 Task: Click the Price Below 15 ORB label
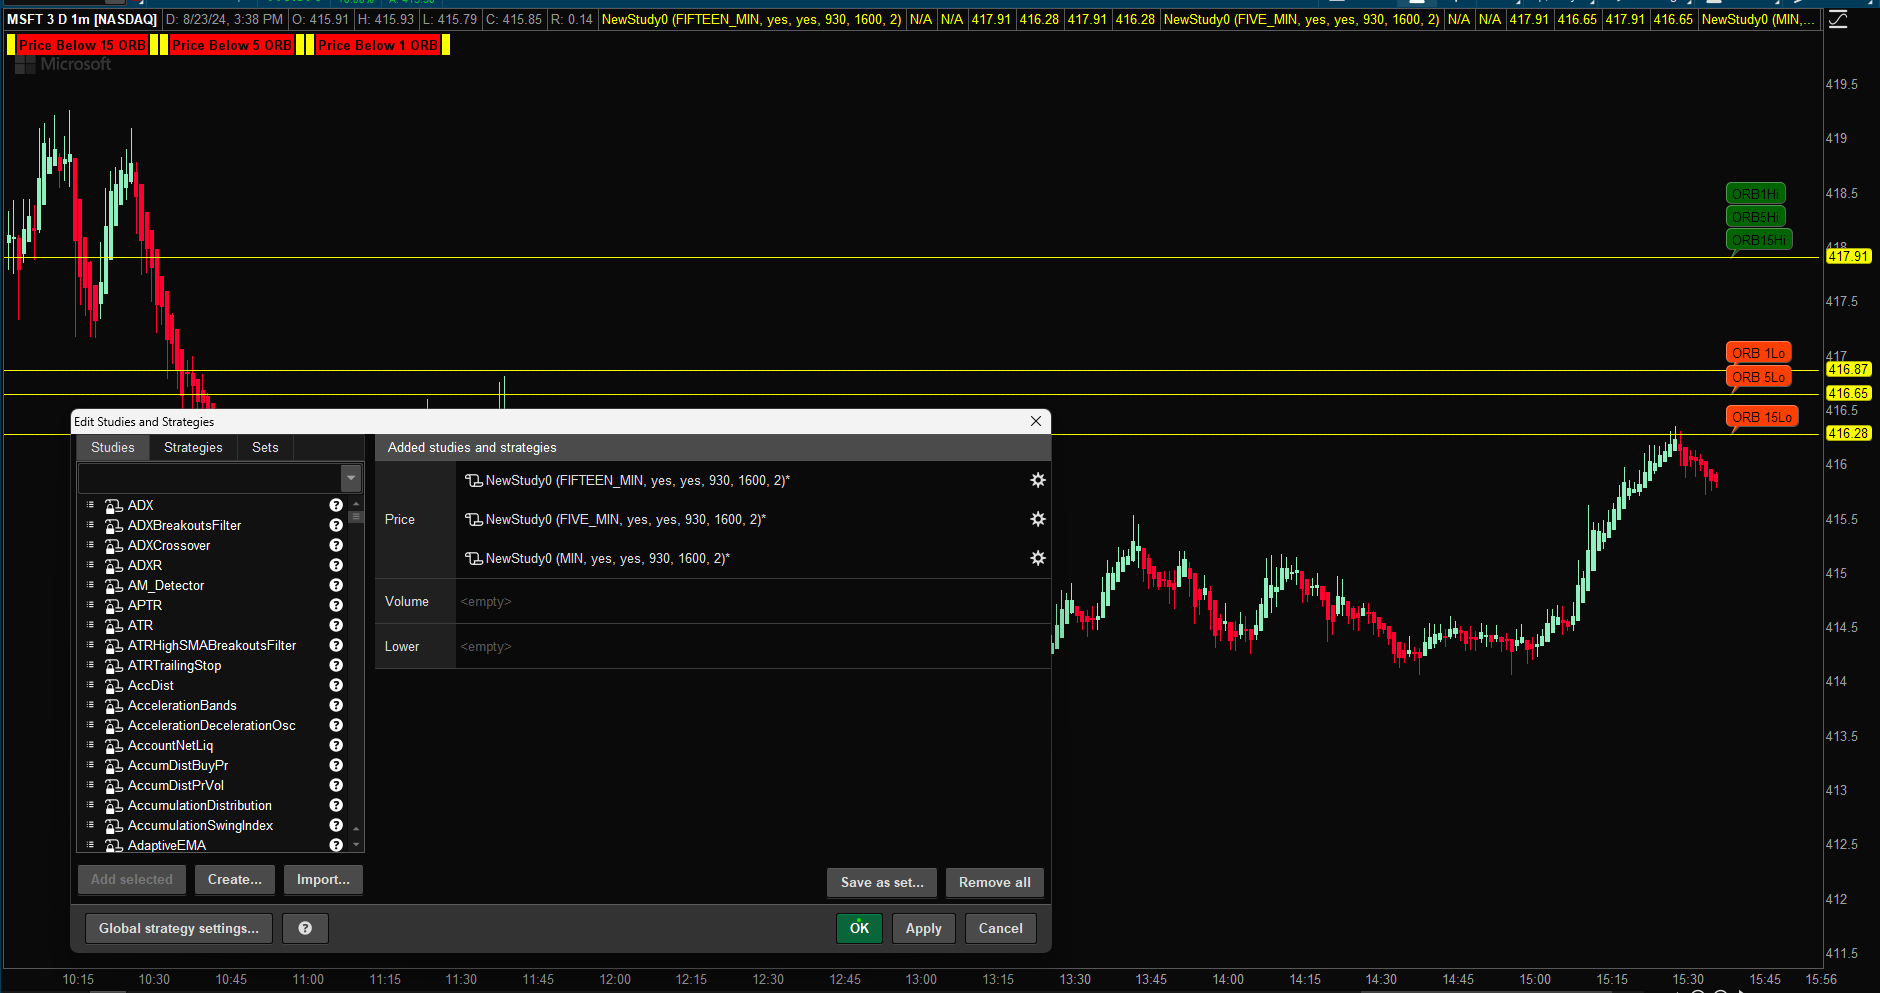pyautogui.click(x=82, y=45)
